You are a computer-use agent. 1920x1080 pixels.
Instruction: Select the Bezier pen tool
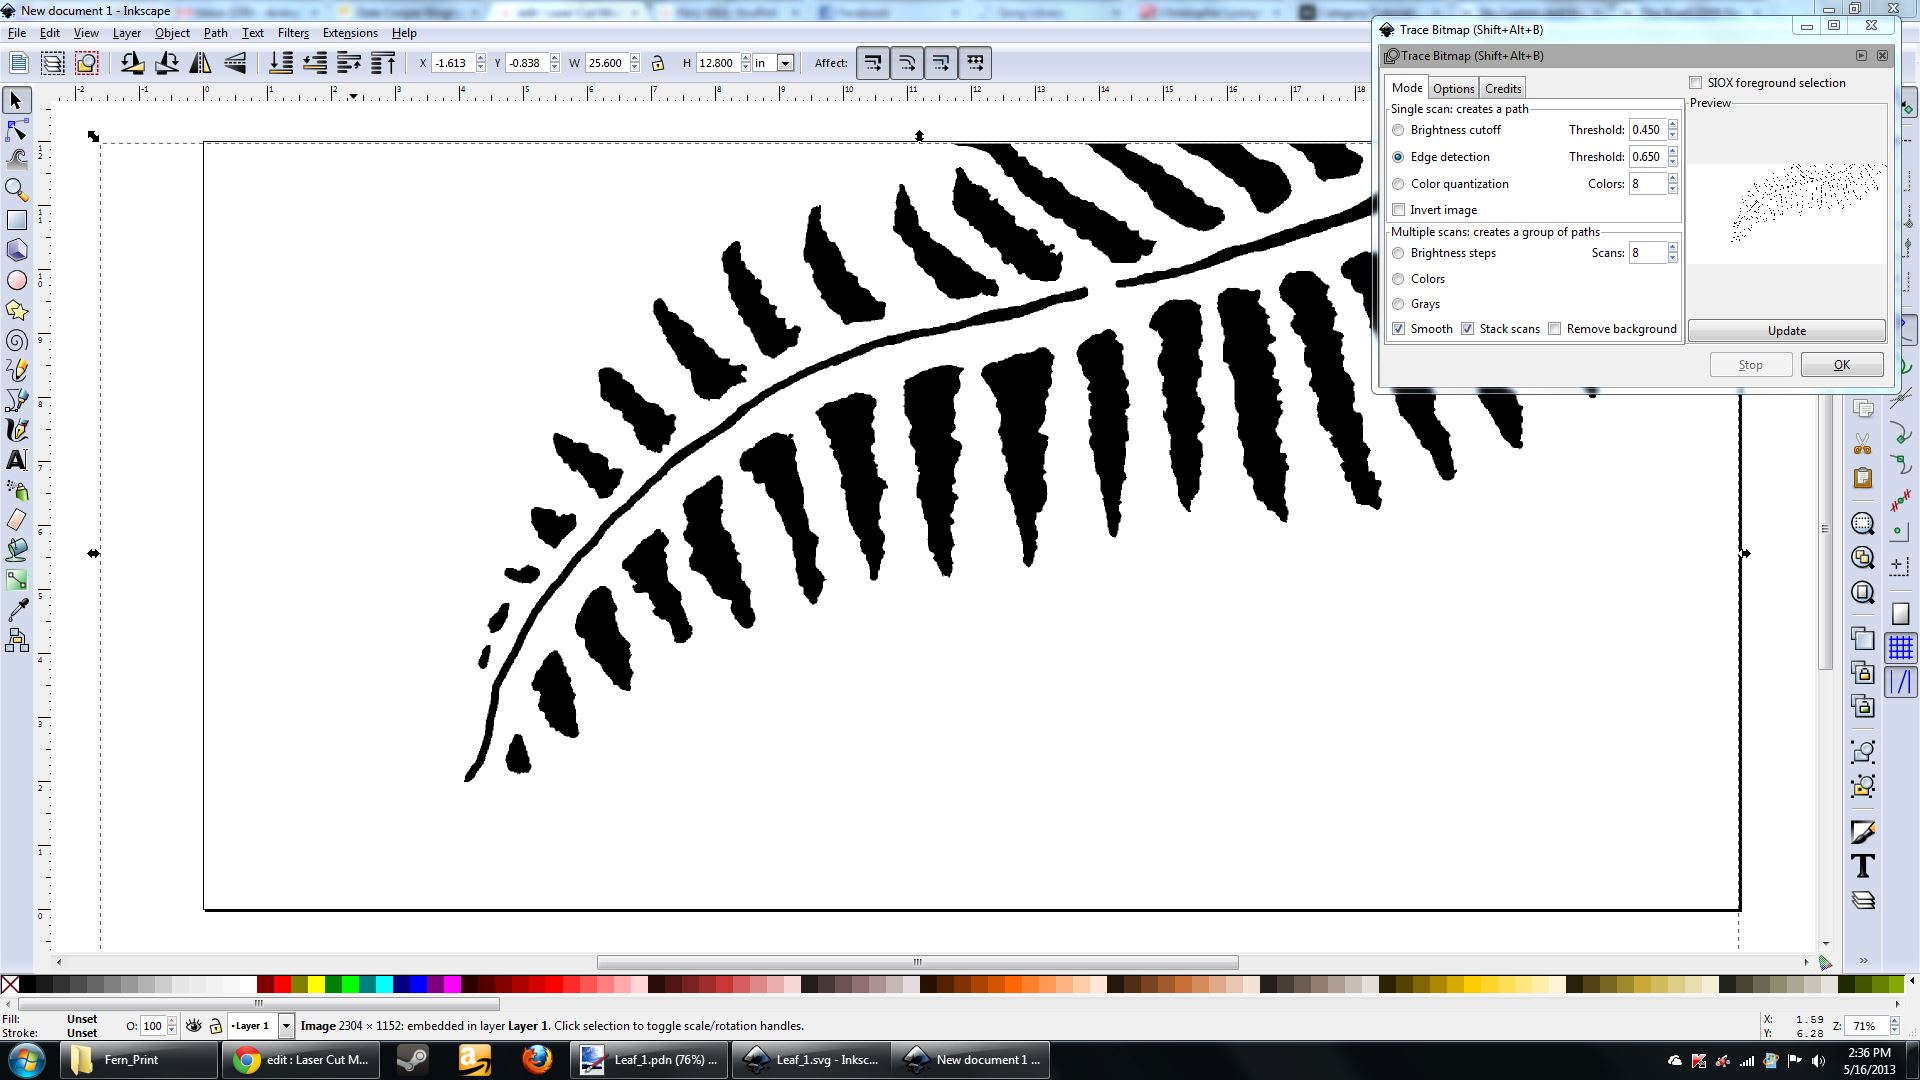click(x=16, y=400)
